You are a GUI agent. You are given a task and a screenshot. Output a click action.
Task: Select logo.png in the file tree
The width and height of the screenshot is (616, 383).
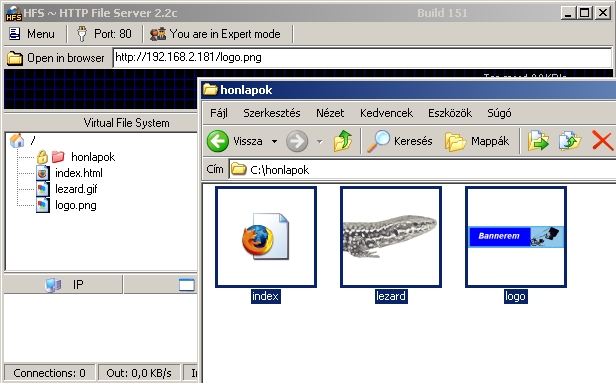(x=75, y=205)
